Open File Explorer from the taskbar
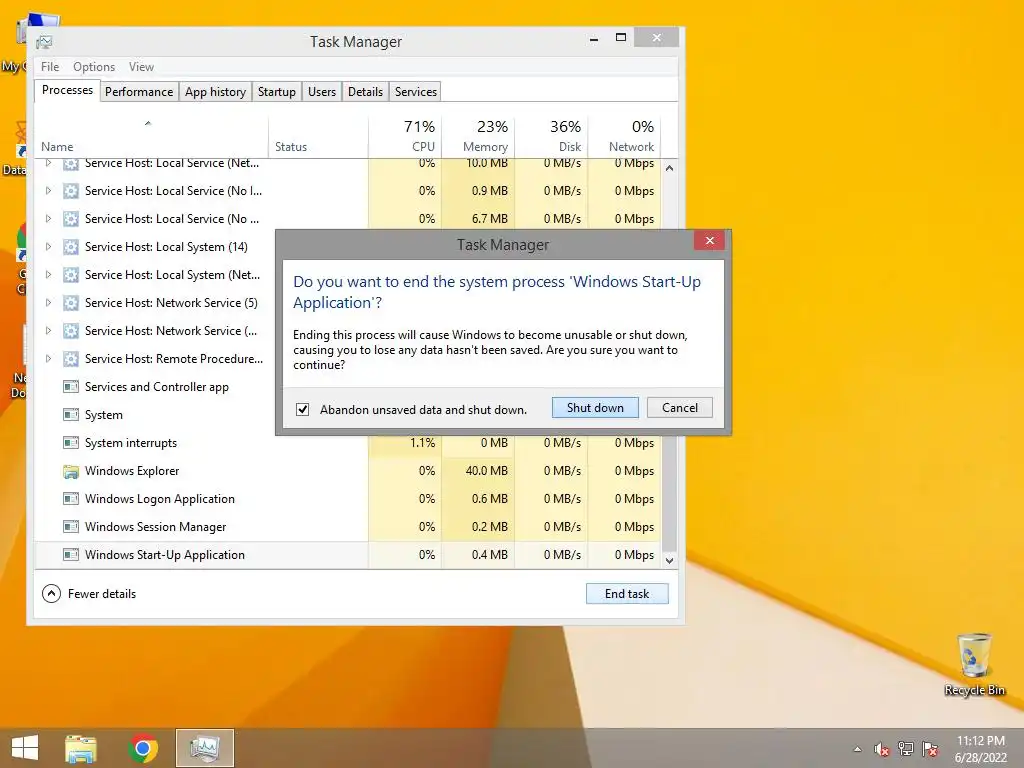The width and height of the screenshot is (1024, 768). point(81,748)
